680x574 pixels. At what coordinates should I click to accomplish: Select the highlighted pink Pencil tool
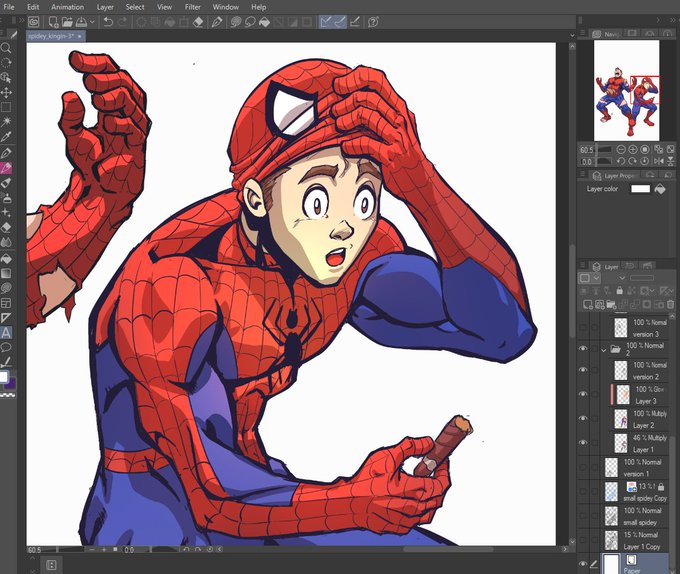pyautogui.click(x=6, y=168)
